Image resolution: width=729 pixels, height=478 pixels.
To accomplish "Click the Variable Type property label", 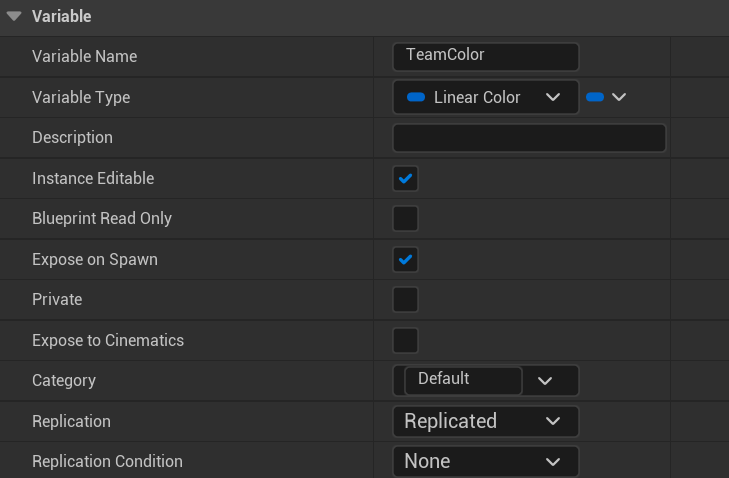I will 81,97.
